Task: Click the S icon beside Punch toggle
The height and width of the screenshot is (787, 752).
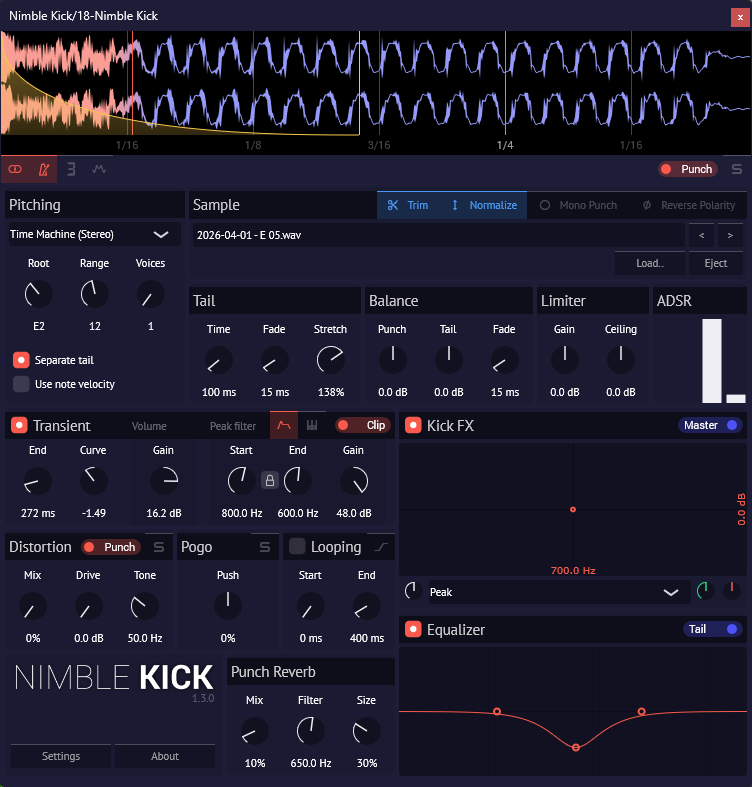Action: click(736, 169)
